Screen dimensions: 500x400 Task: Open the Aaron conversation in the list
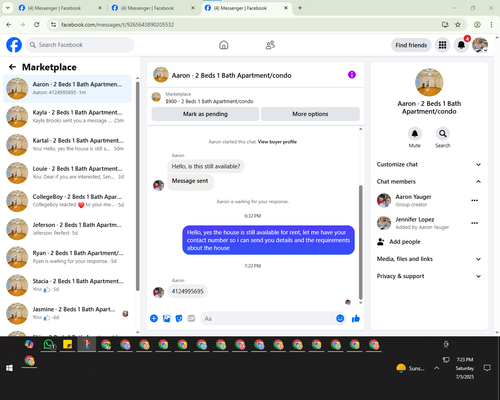click(x=67, y=89)
